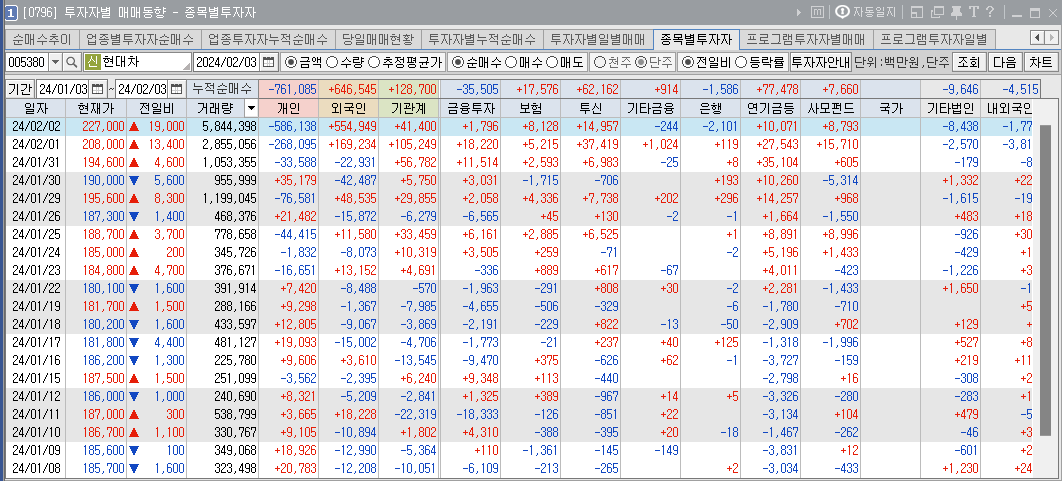Select the 추정평균가 radio button
Screen dimensions: 1062x481
pos(374,62)
